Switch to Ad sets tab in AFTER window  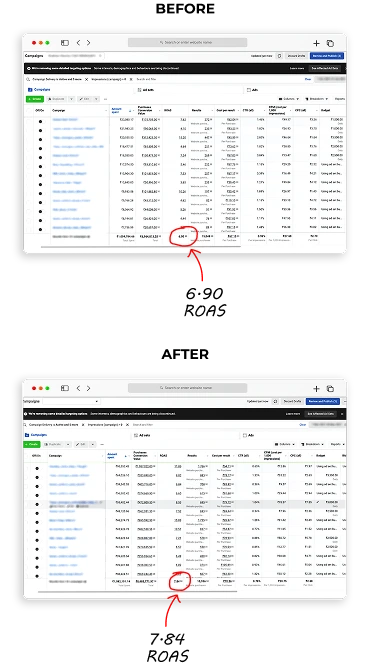pyautogui.click(x=143, y=435)
